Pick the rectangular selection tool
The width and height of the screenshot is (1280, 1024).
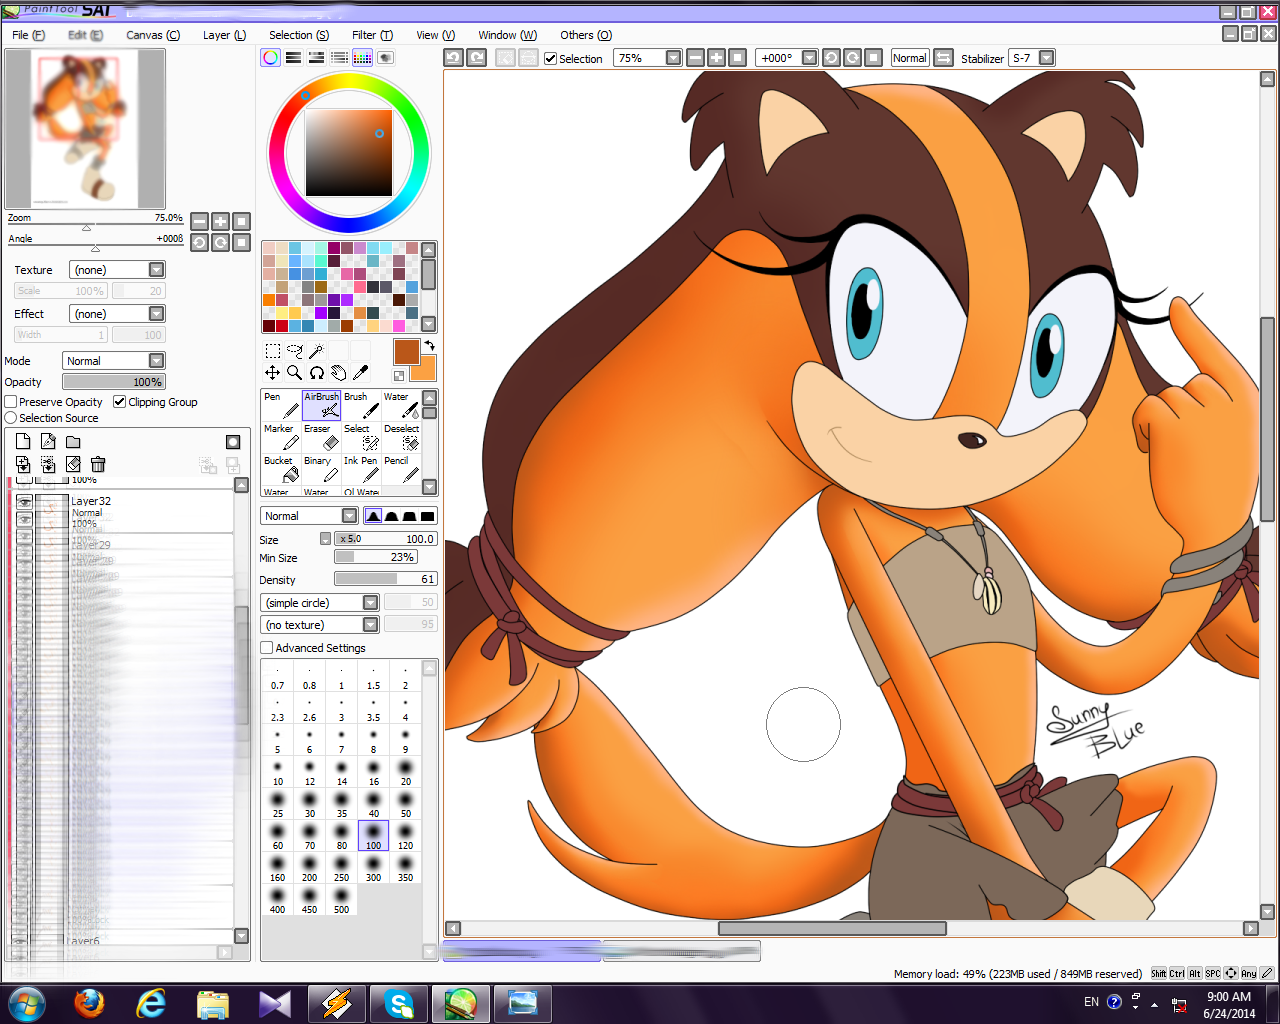click(272, 351)
